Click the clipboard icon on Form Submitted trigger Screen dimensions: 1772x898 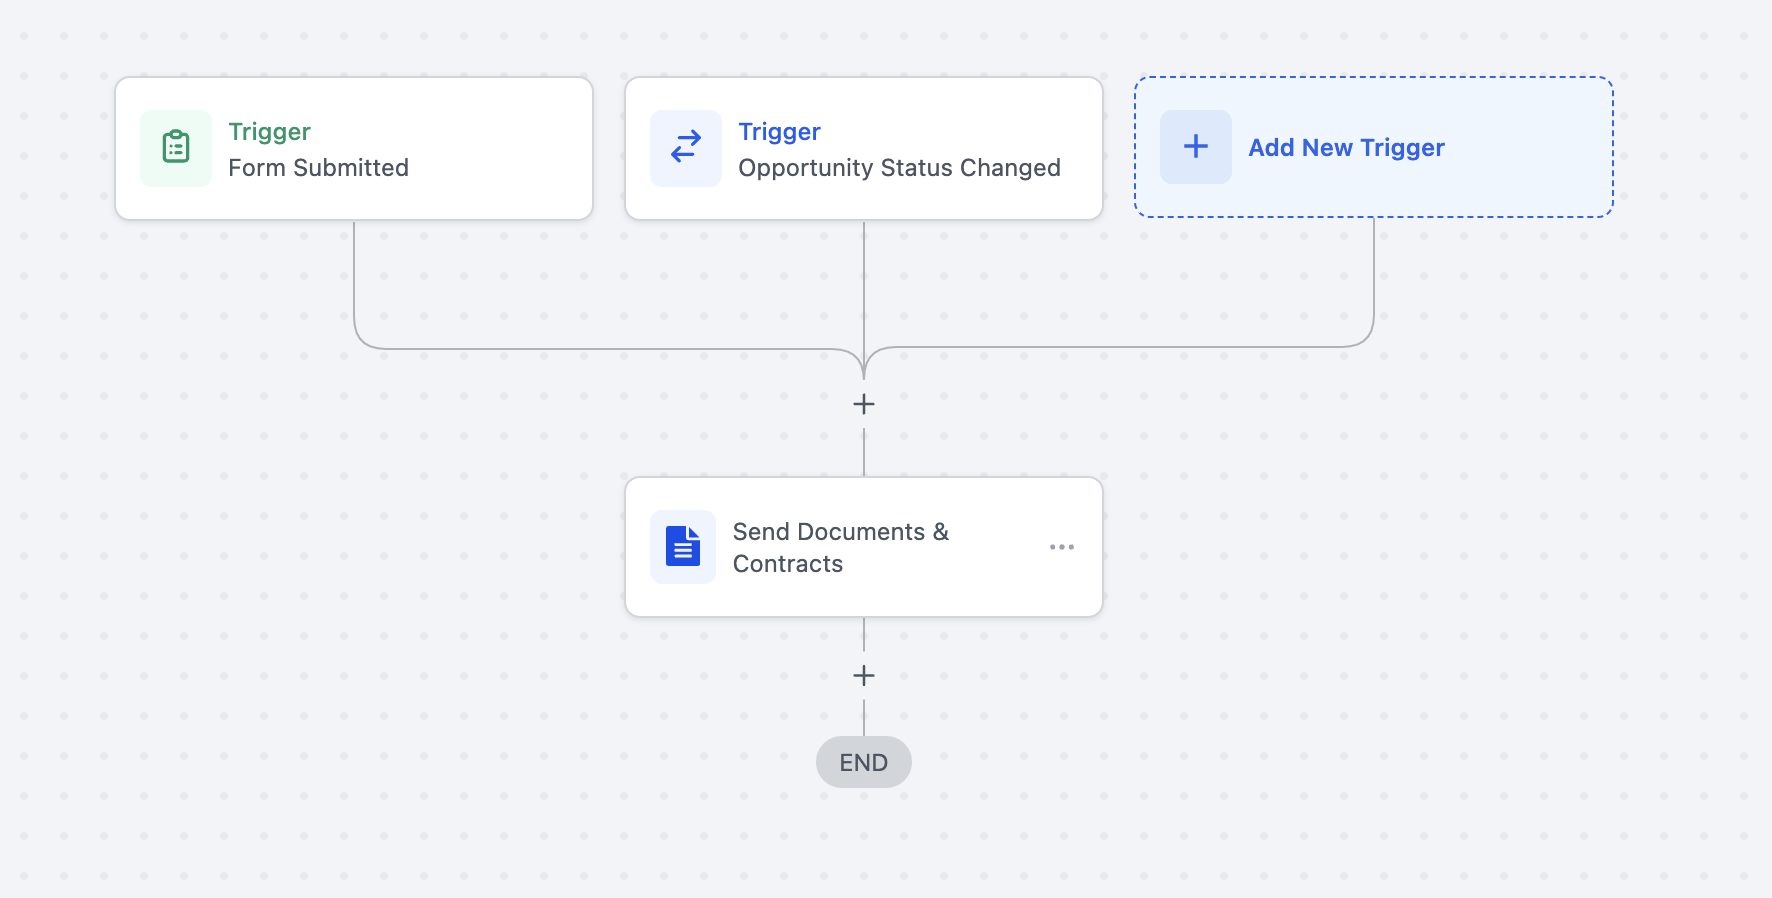176,147
